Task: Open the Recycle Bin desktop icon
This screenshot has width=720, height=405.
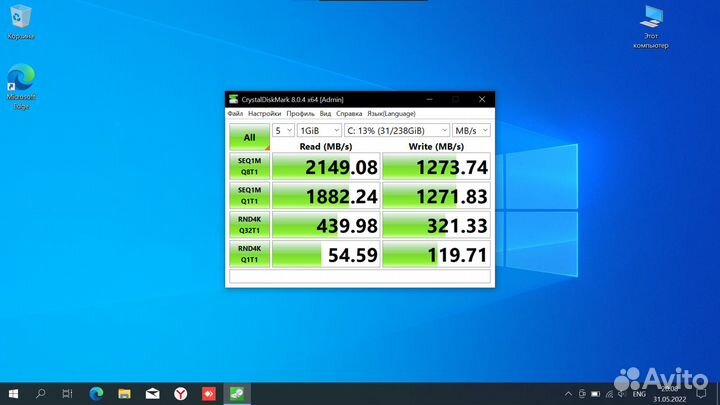Action: (21, 22)
